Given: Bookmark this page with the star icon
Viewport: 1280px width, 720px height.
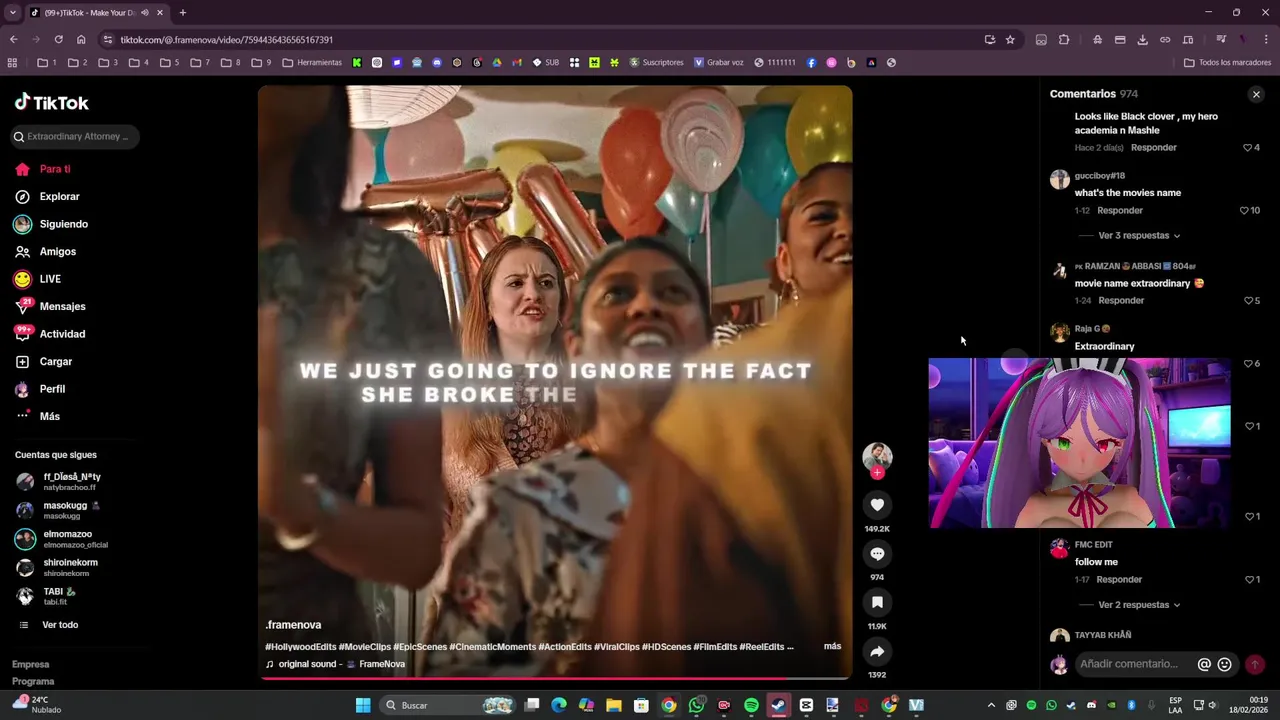Looking at the screenshot, I should (x=1010, y=40).
